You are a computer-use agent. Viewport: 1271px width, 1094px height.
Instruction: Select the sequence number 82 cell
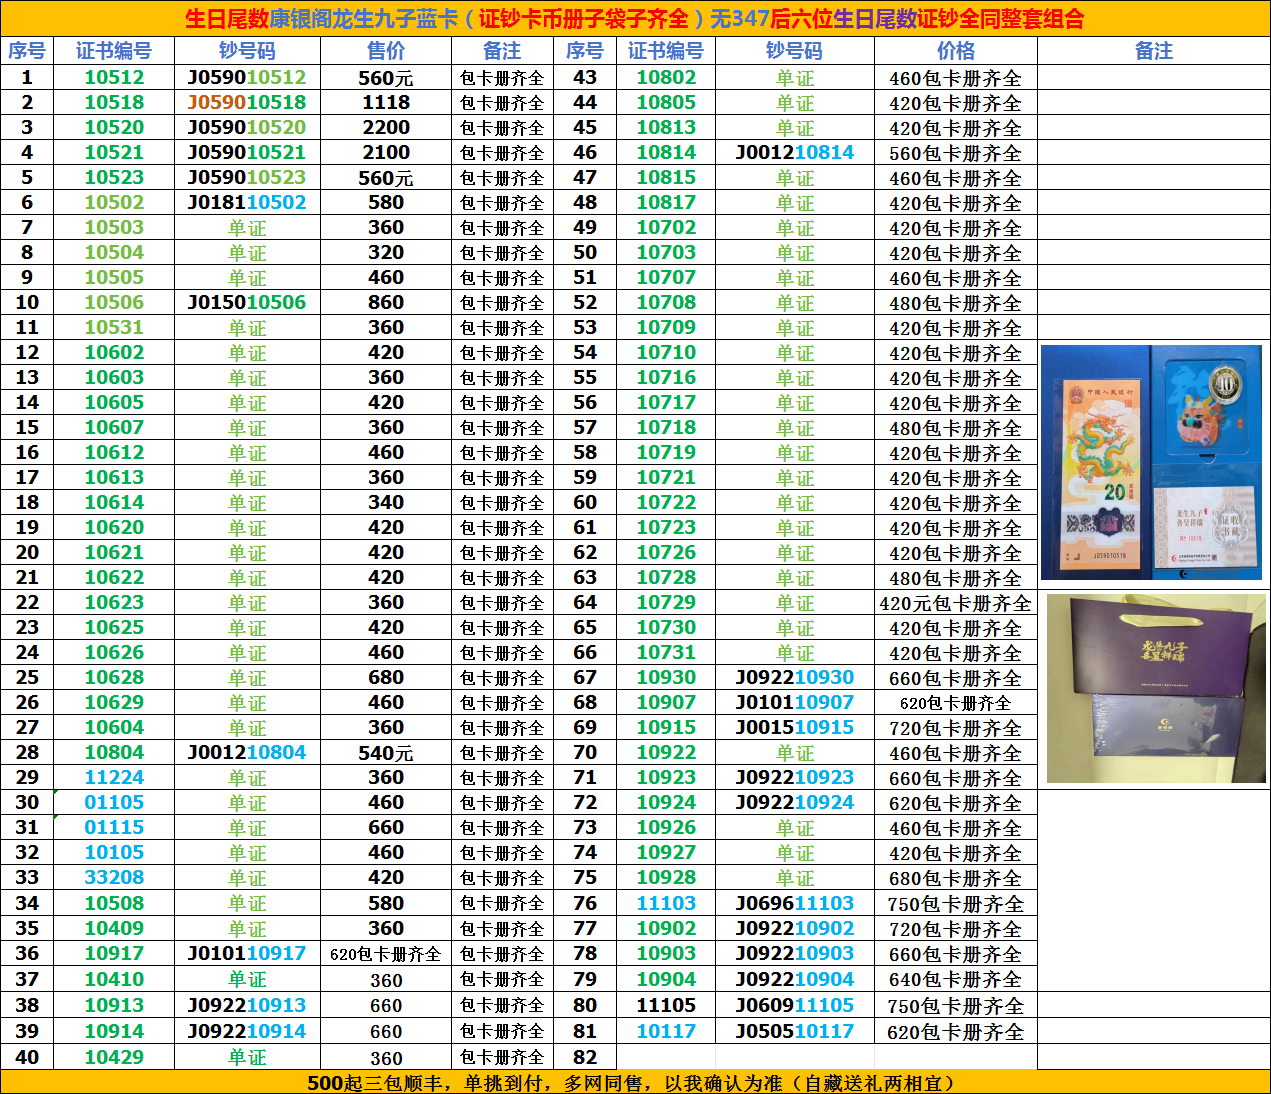[x=585, y=1057]
